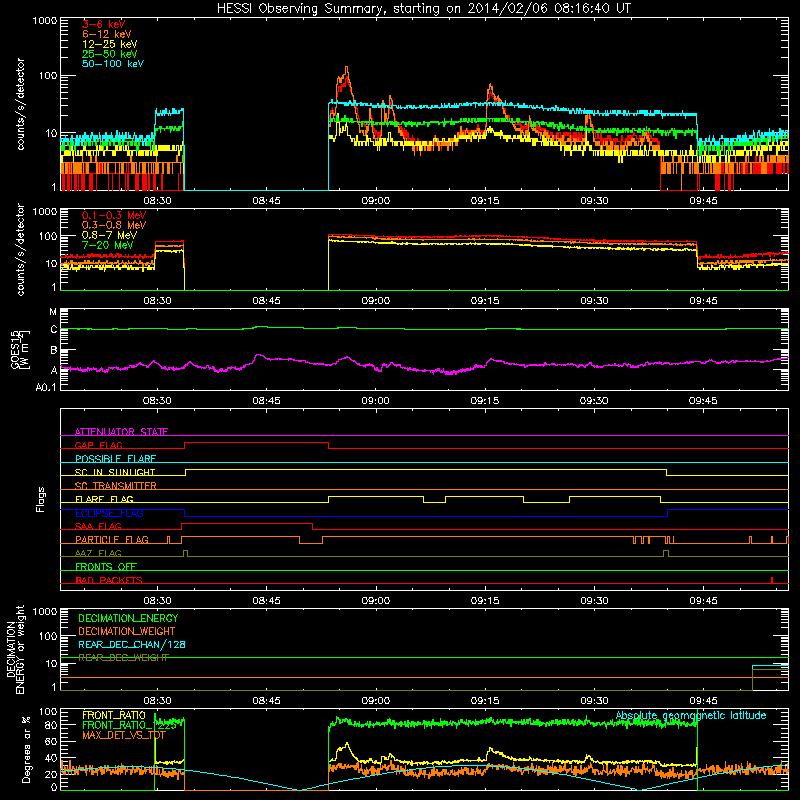Select the yellow '12-25 keV' legend label
This screenshot has width=800, height=800.
(110, 44)
